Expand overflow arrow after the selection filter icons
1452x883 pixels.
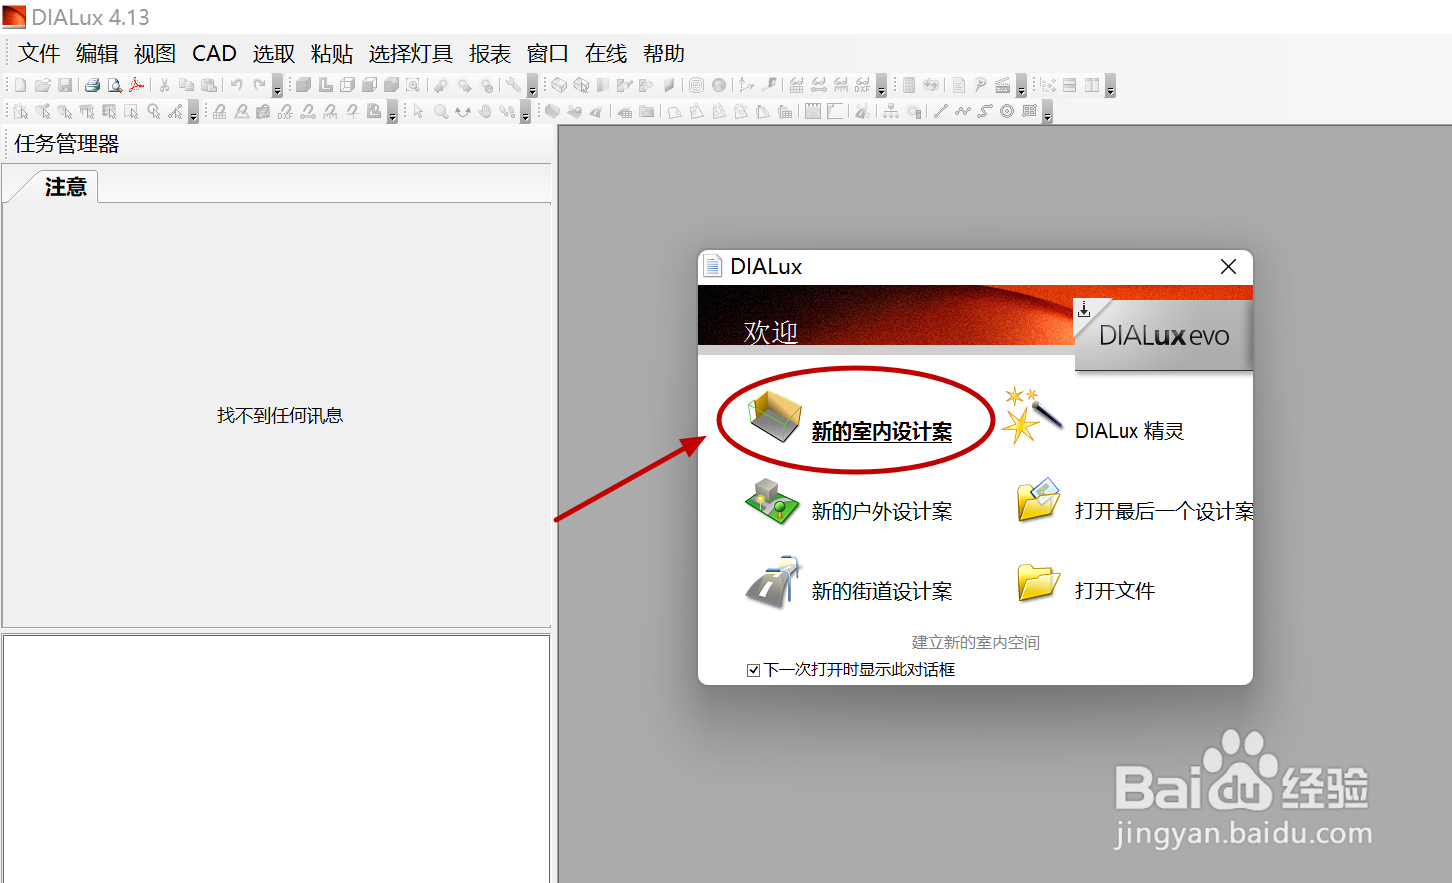pyautogui.click(x=194, y=112)
